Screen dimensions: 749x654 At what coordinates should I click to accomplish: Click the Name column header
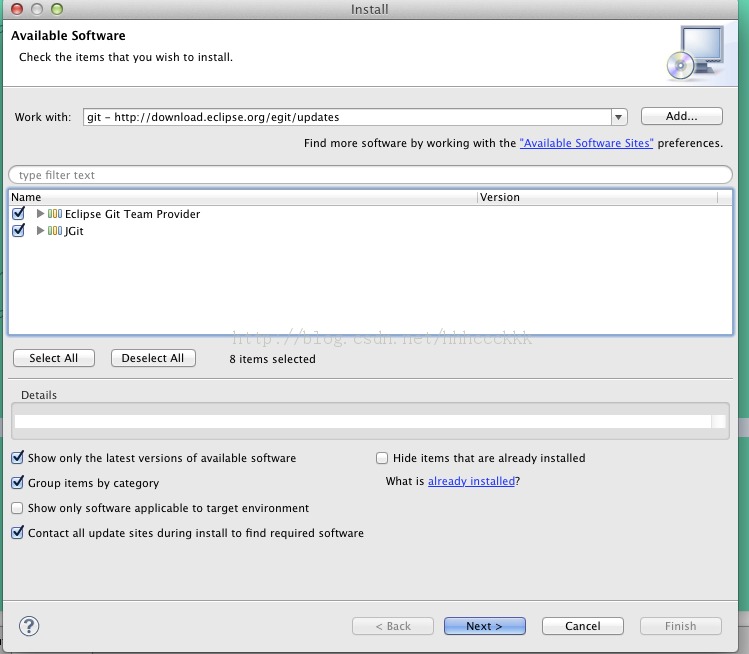pos(243,197)
